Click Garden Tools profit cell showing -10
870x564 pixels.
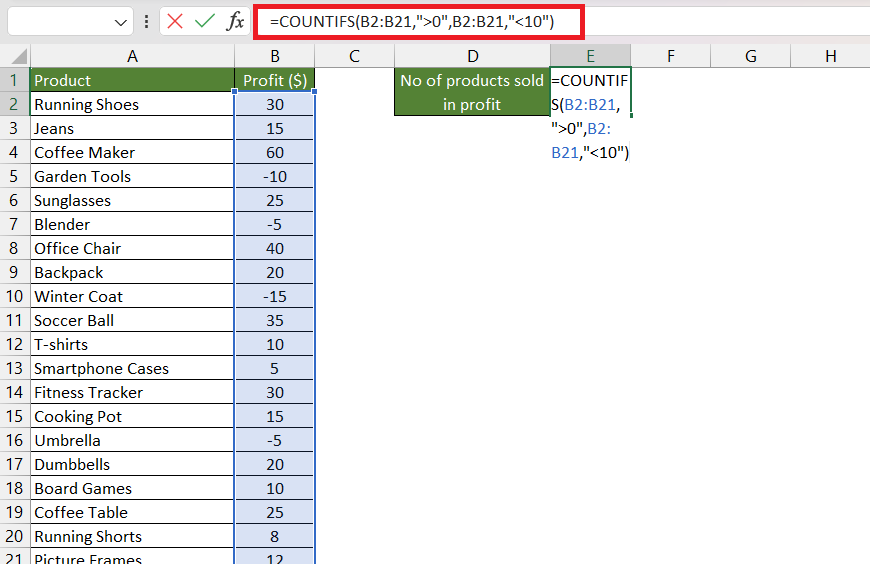click(x=275, y=177)
